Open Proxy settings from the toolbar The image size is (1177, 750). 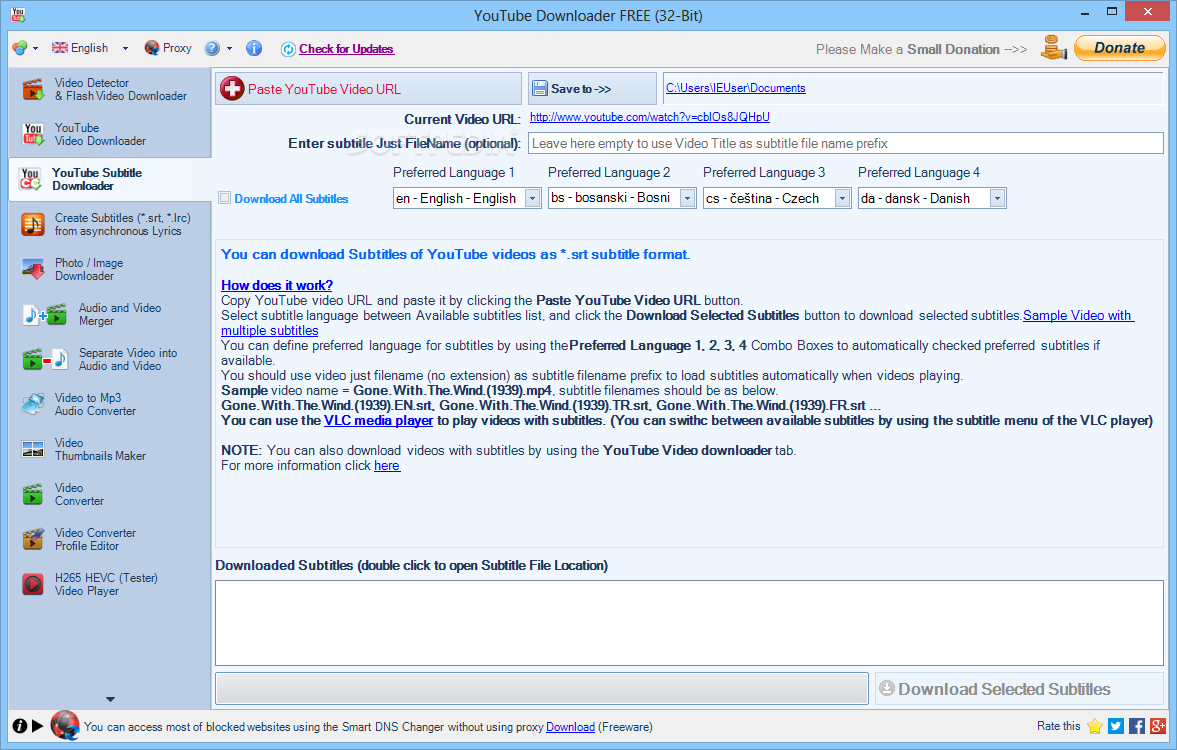click(x=168, y=48)
